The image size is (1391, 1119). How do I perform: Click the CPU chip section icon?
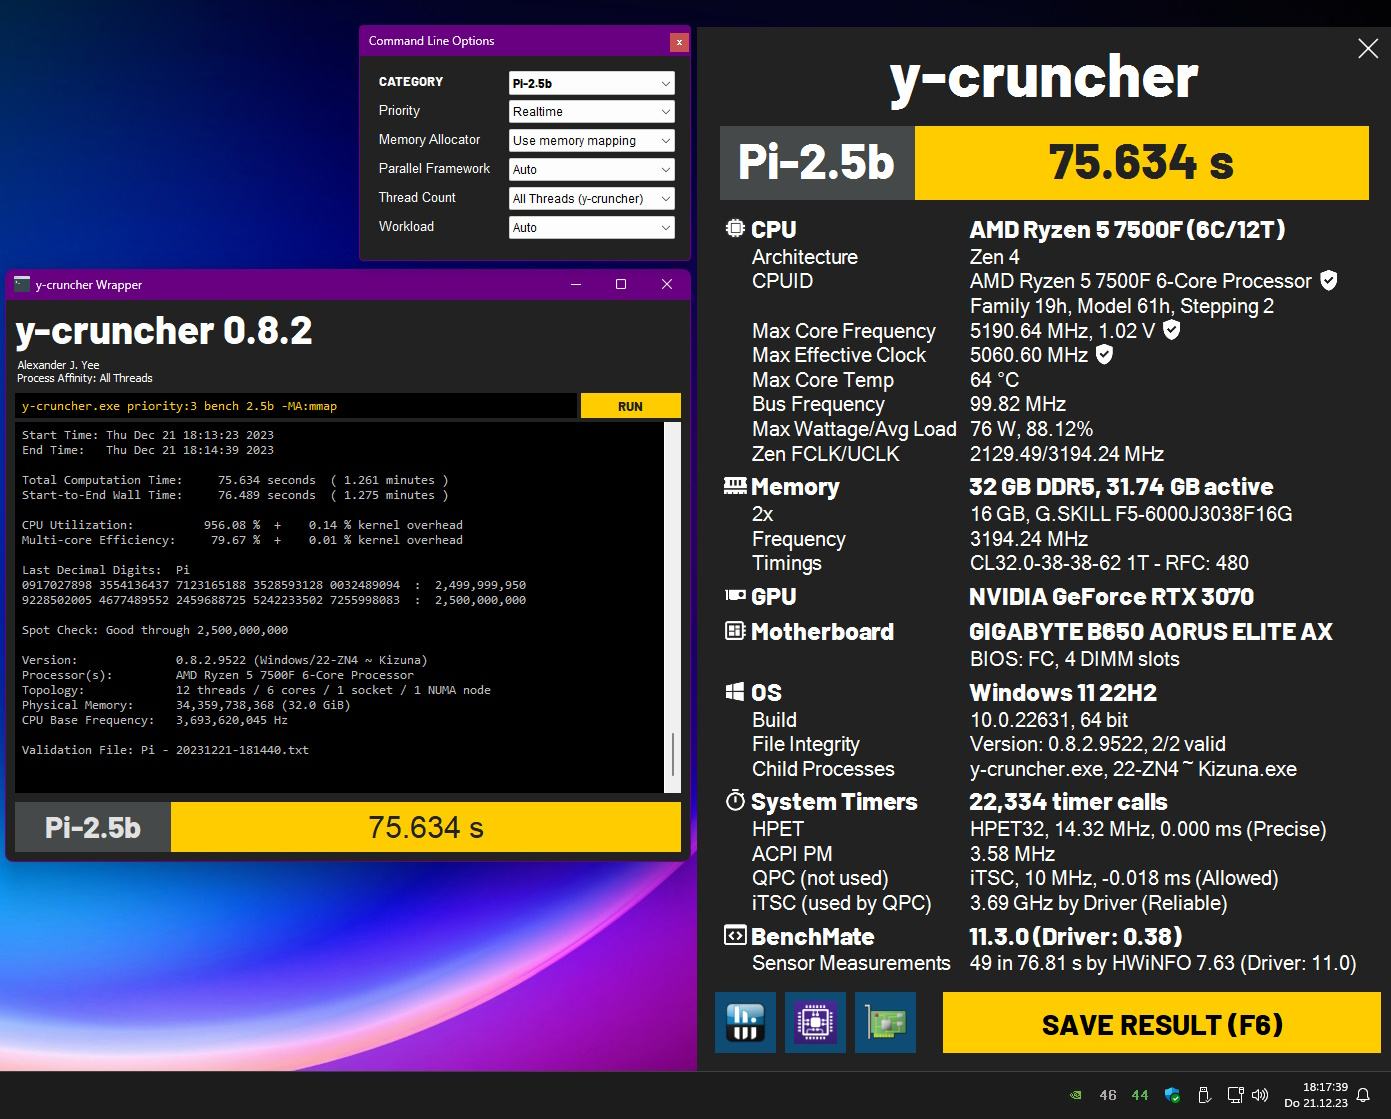pos(735,228)
